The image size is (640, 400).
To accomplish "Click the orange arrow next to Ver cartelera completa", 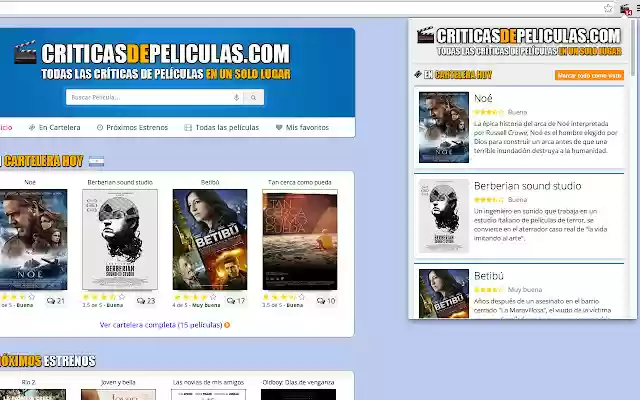I will [227, 325].
